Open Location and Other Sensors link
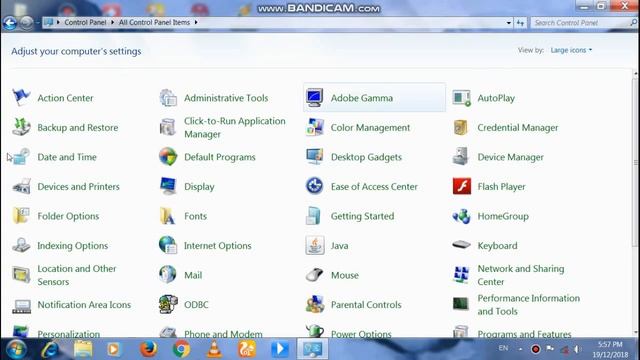This screenshot has width=640, height=360. click(x=77, y=275)
